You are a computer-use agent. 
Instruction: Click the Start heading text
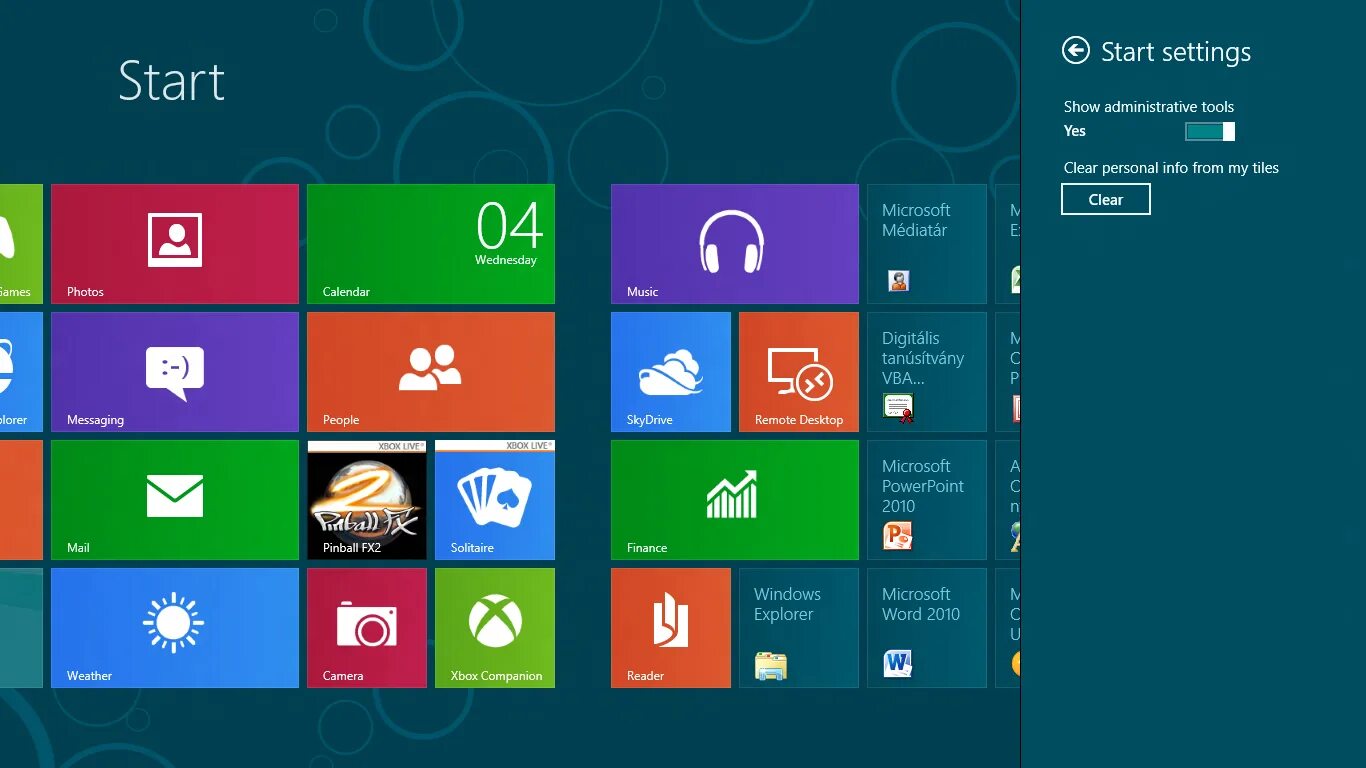(172, 81)
